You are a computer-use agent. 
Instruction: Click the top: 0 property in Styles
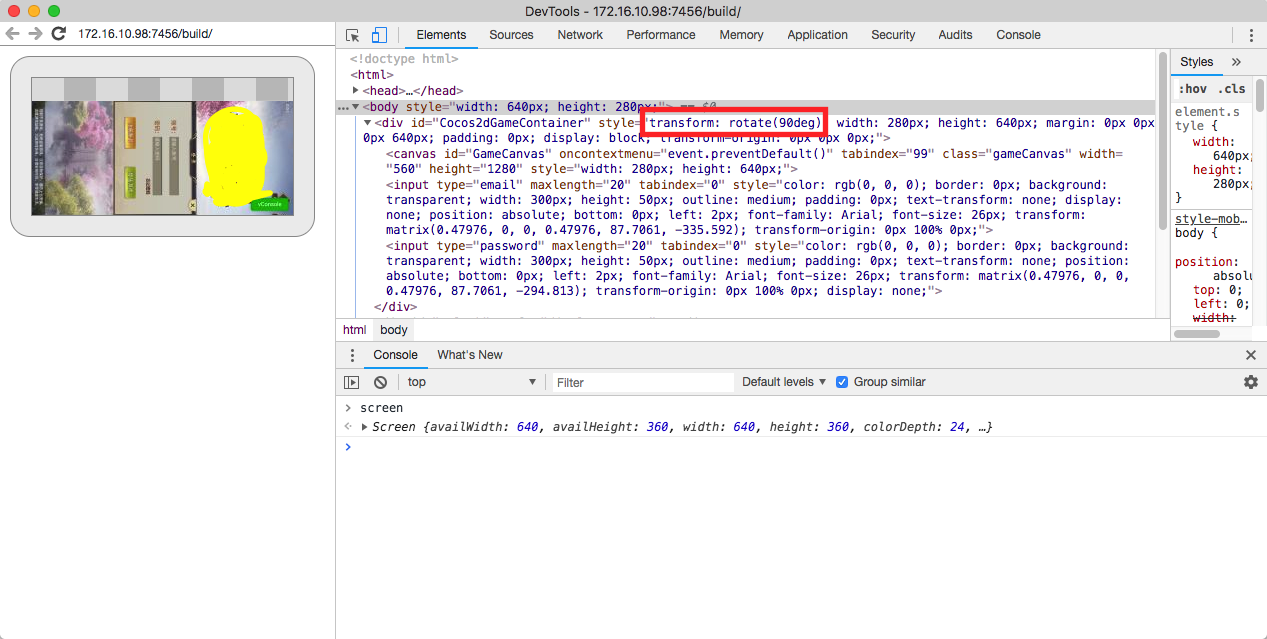pos(1217,290)
